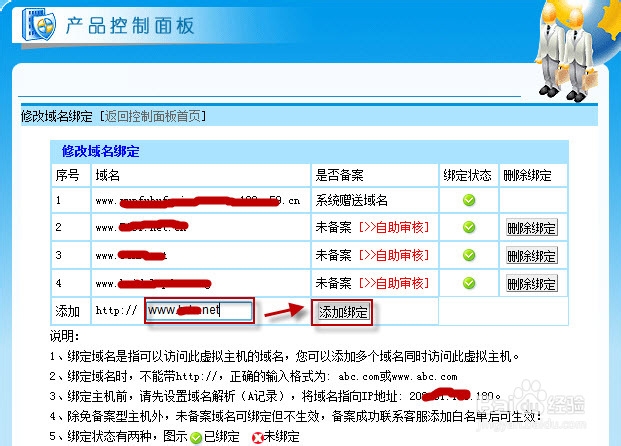Click note 3 about setting the A record
Viewport: 621px width, 446px height.
tap(275, 396)
